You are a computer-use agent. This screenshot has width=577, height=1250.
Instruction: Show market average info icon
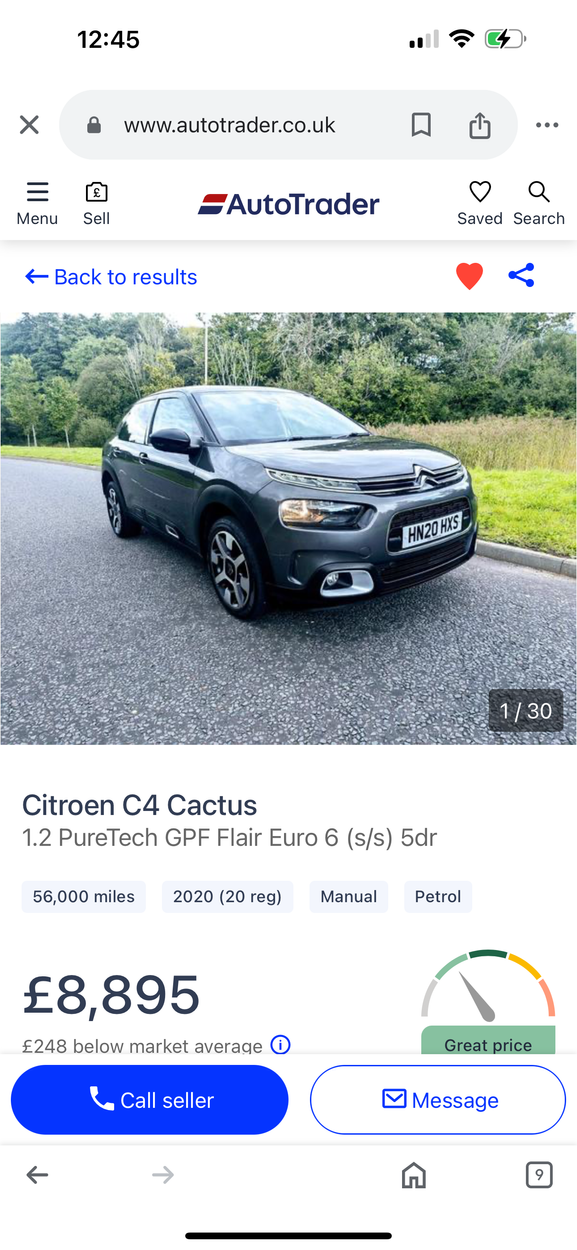pyautogui.click(x=281, y=1045)
